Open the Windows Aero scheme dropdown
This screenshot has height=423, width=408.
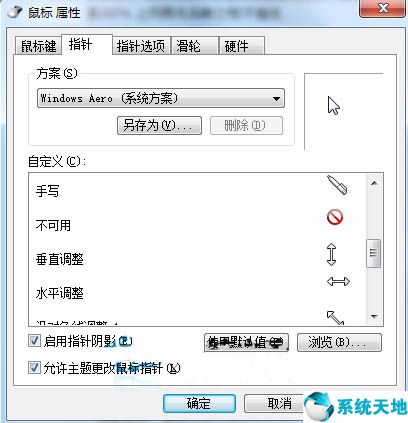click(161, 98)
